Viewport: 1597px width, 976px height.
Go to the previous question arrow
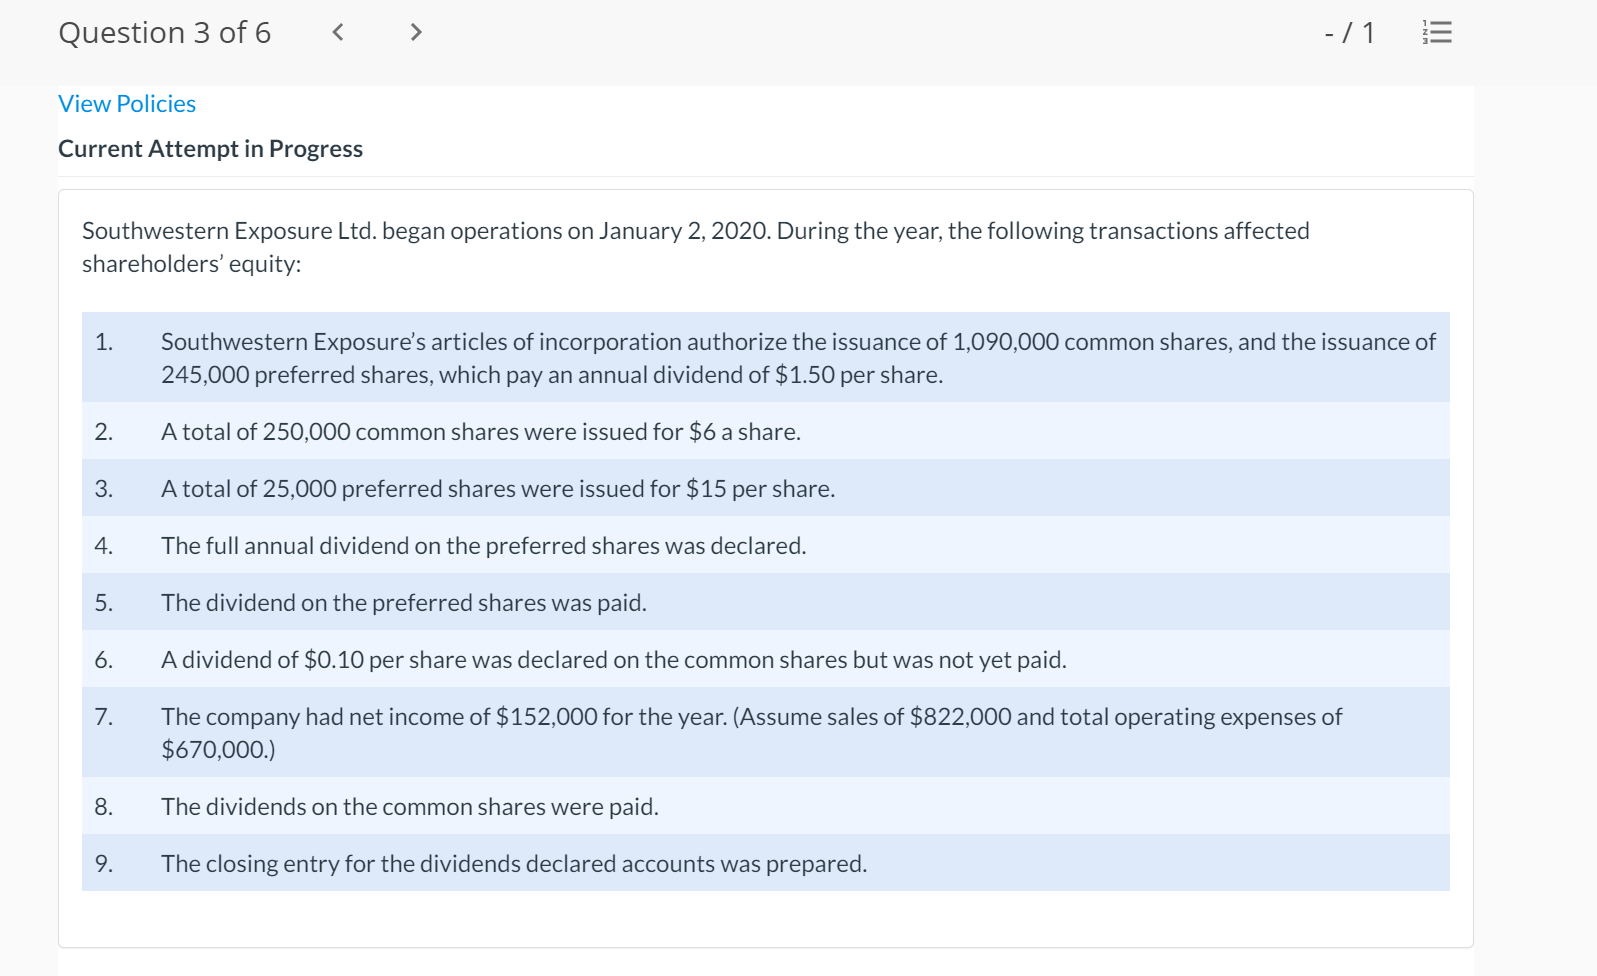(338, 33)
